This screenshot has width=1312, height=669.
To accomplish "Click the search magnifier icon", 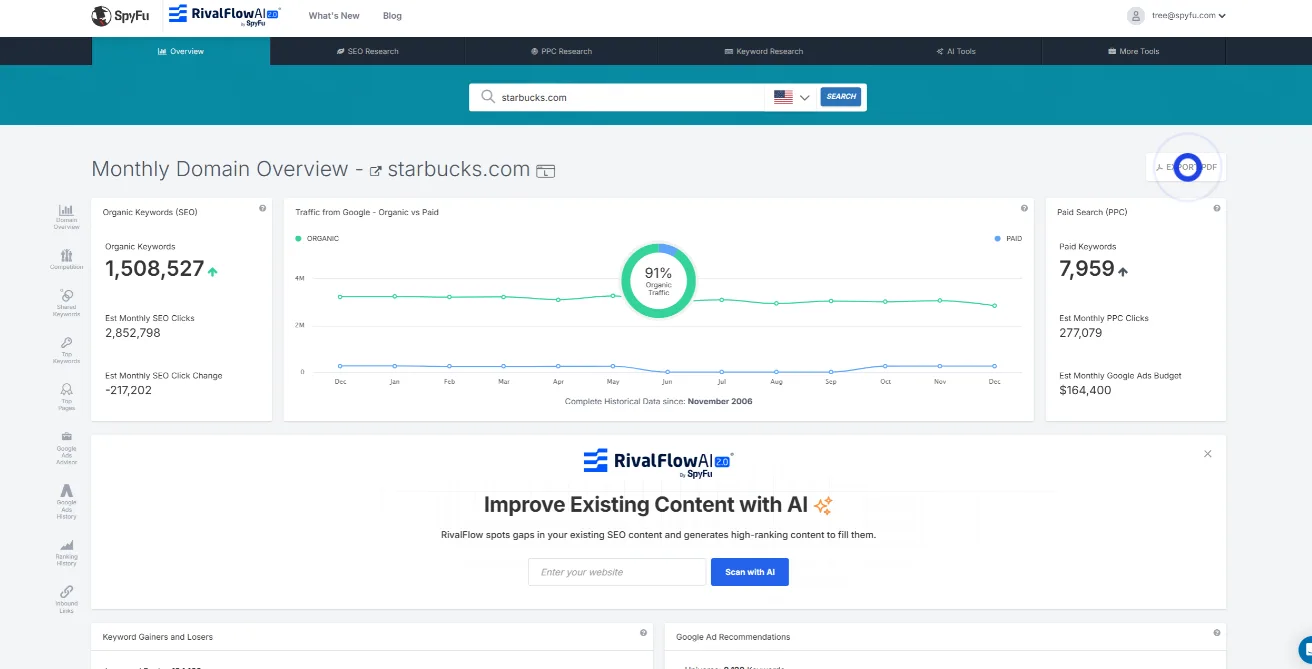I will pos(488,97).
